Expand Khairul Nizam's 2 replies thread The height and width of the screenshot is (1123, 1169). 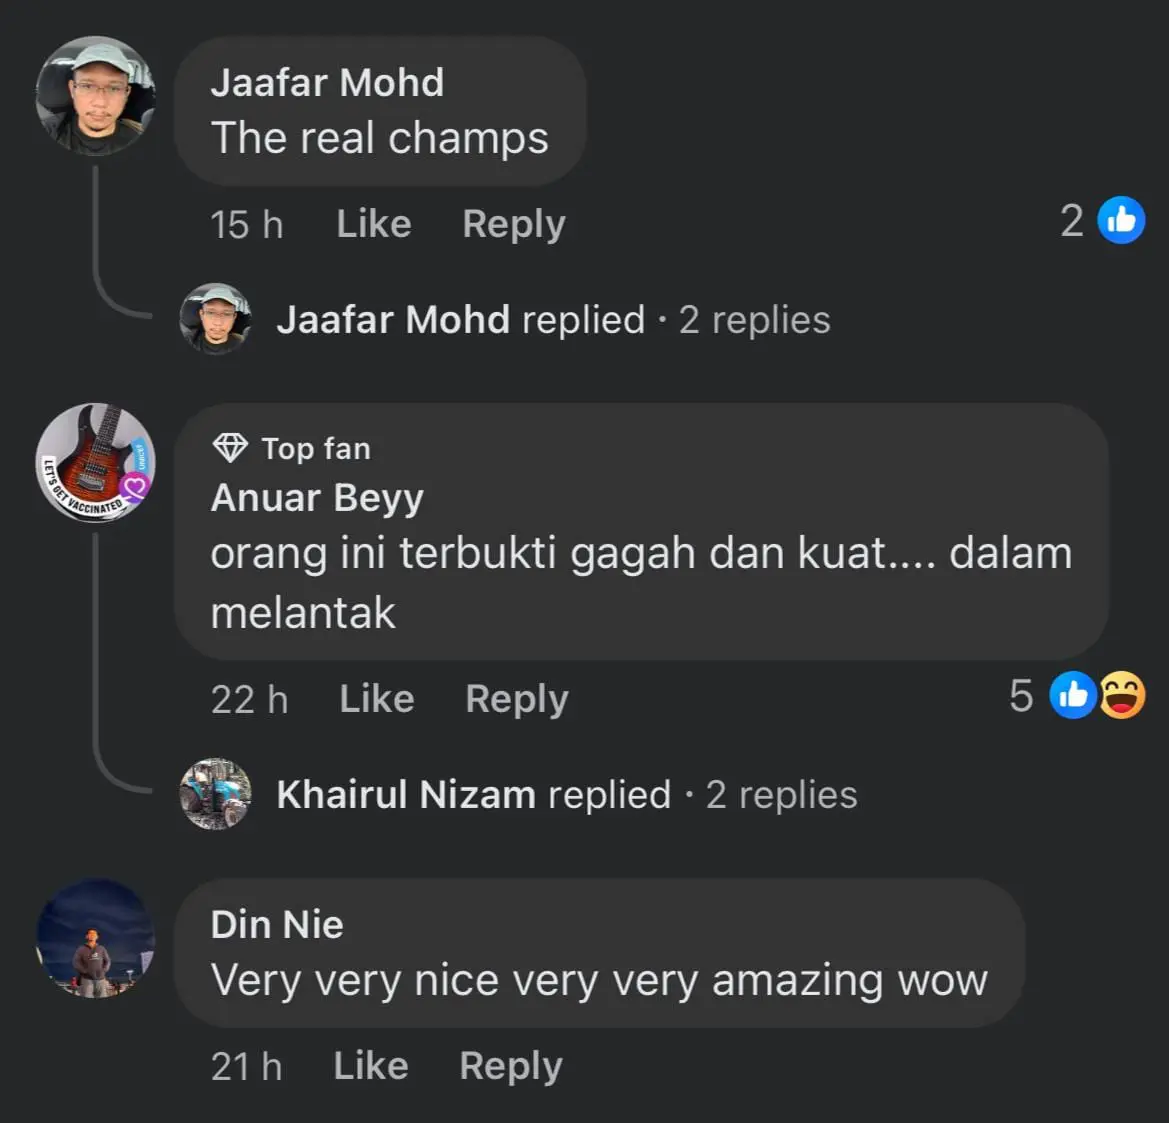point(781,795)
